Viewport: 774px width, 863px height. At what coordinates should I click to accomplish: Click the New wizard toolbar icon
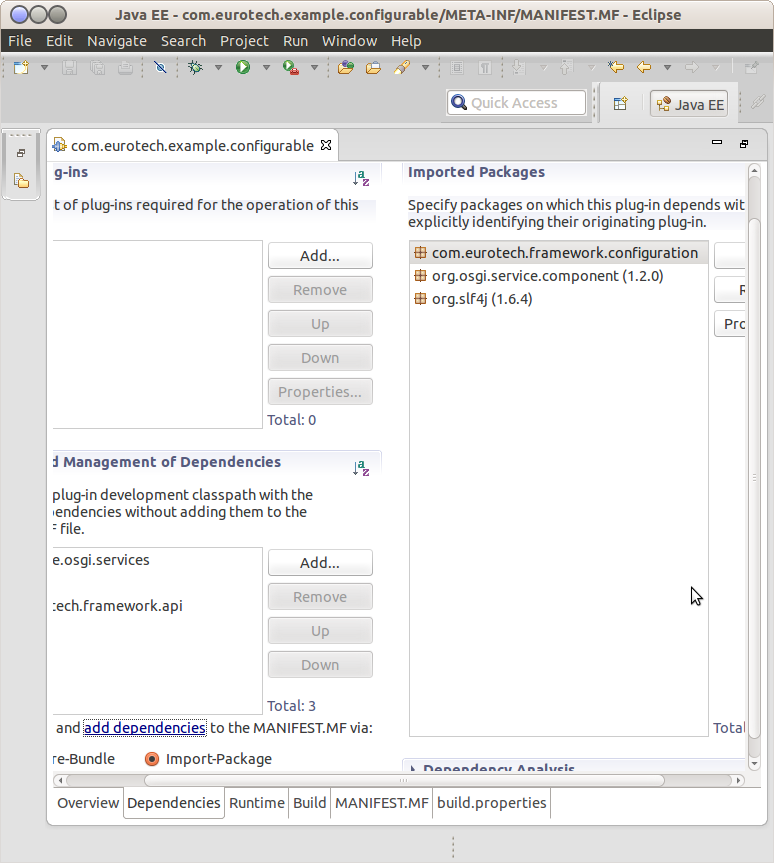[21, 68]
